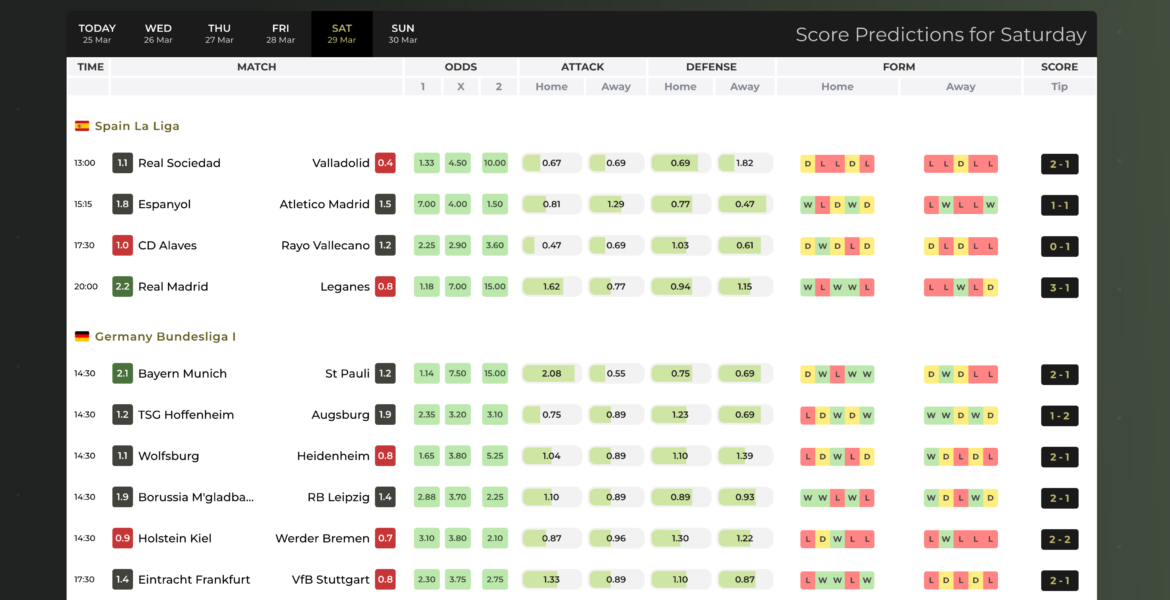The image size is (1170, 600).
Task: Open the Spain La Liga league link
Action: click(137, 126)
